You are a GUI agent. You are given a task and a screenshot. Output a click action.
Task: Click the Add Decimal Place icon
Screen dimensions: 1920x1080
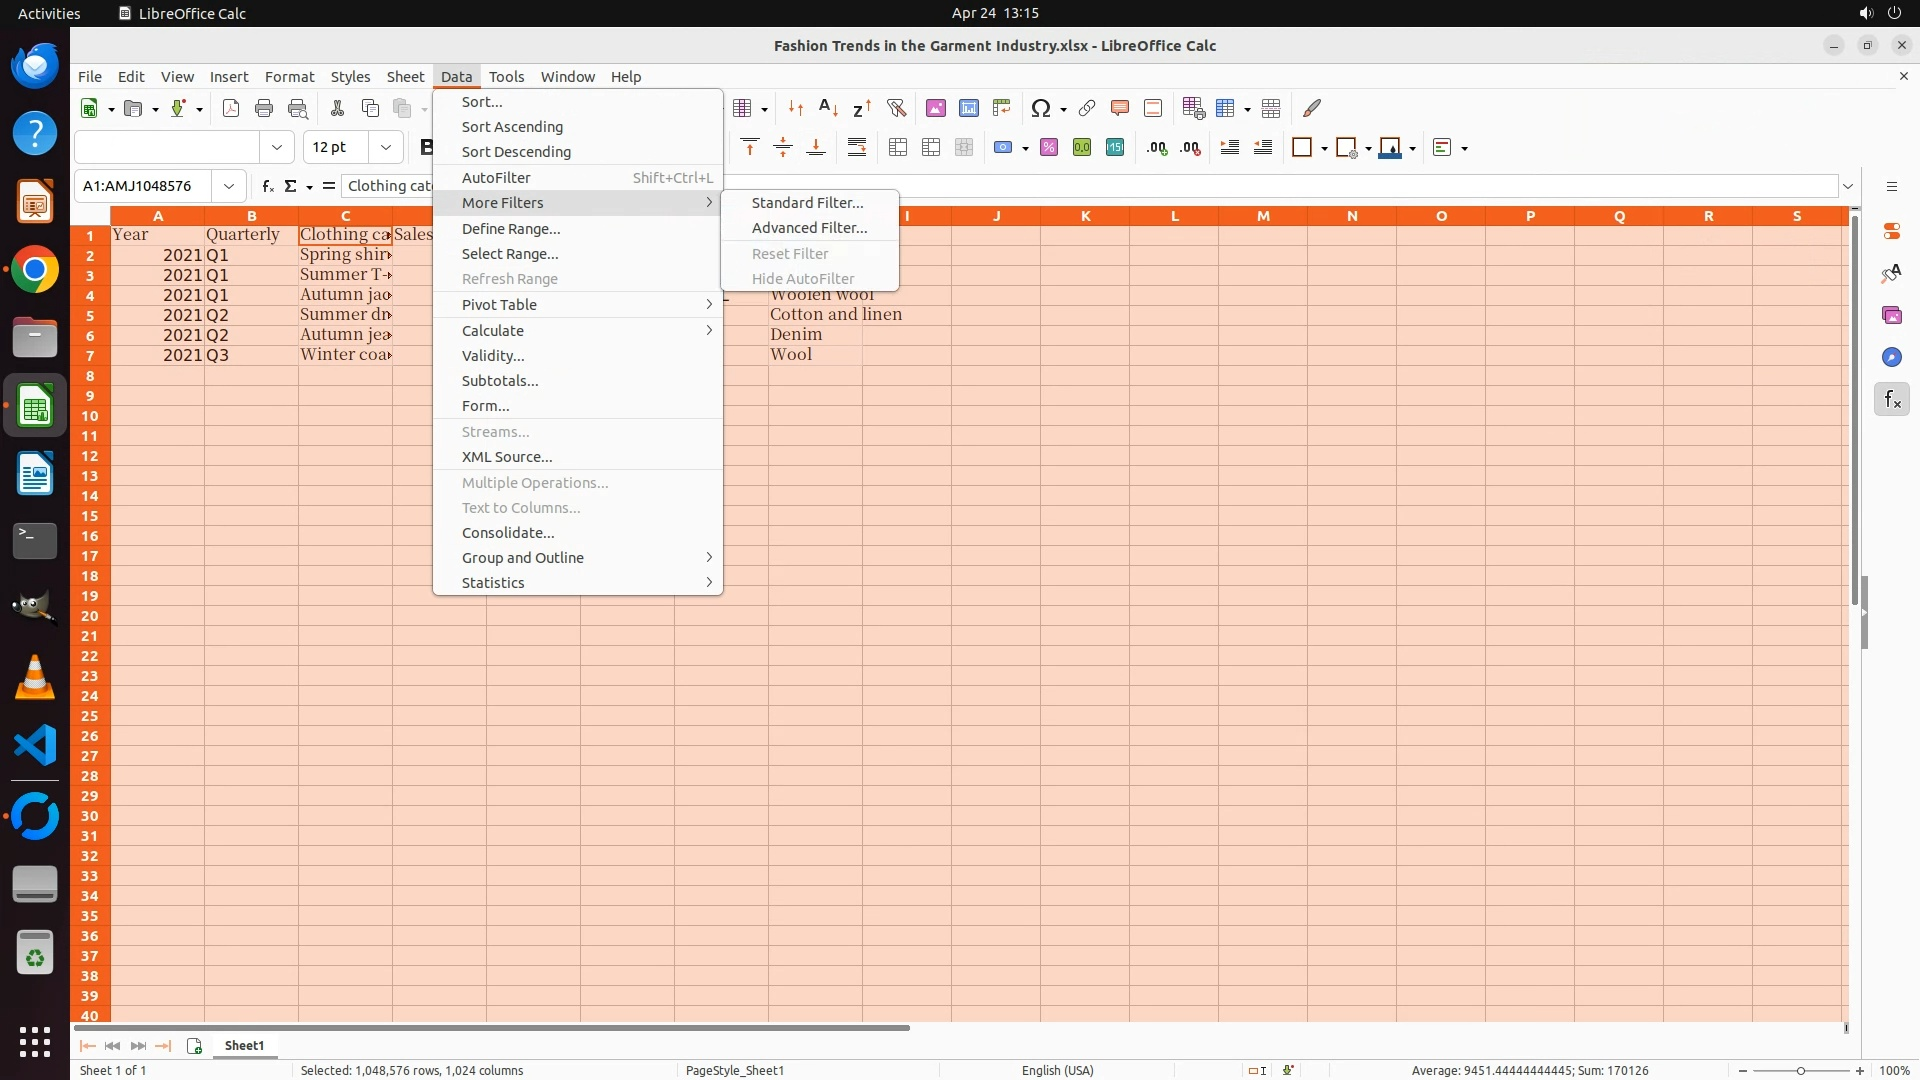click(1157, 148)
